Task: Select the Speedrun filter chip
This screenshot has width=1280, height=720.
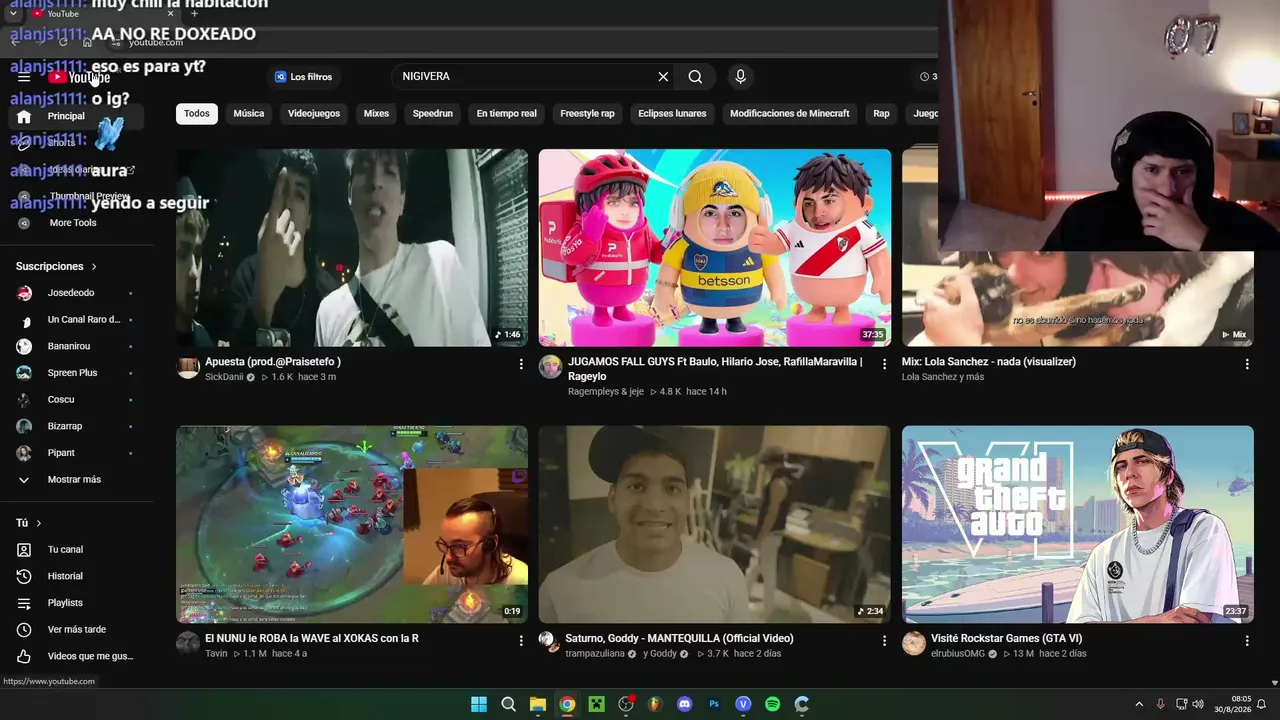Action: (433, 113)
